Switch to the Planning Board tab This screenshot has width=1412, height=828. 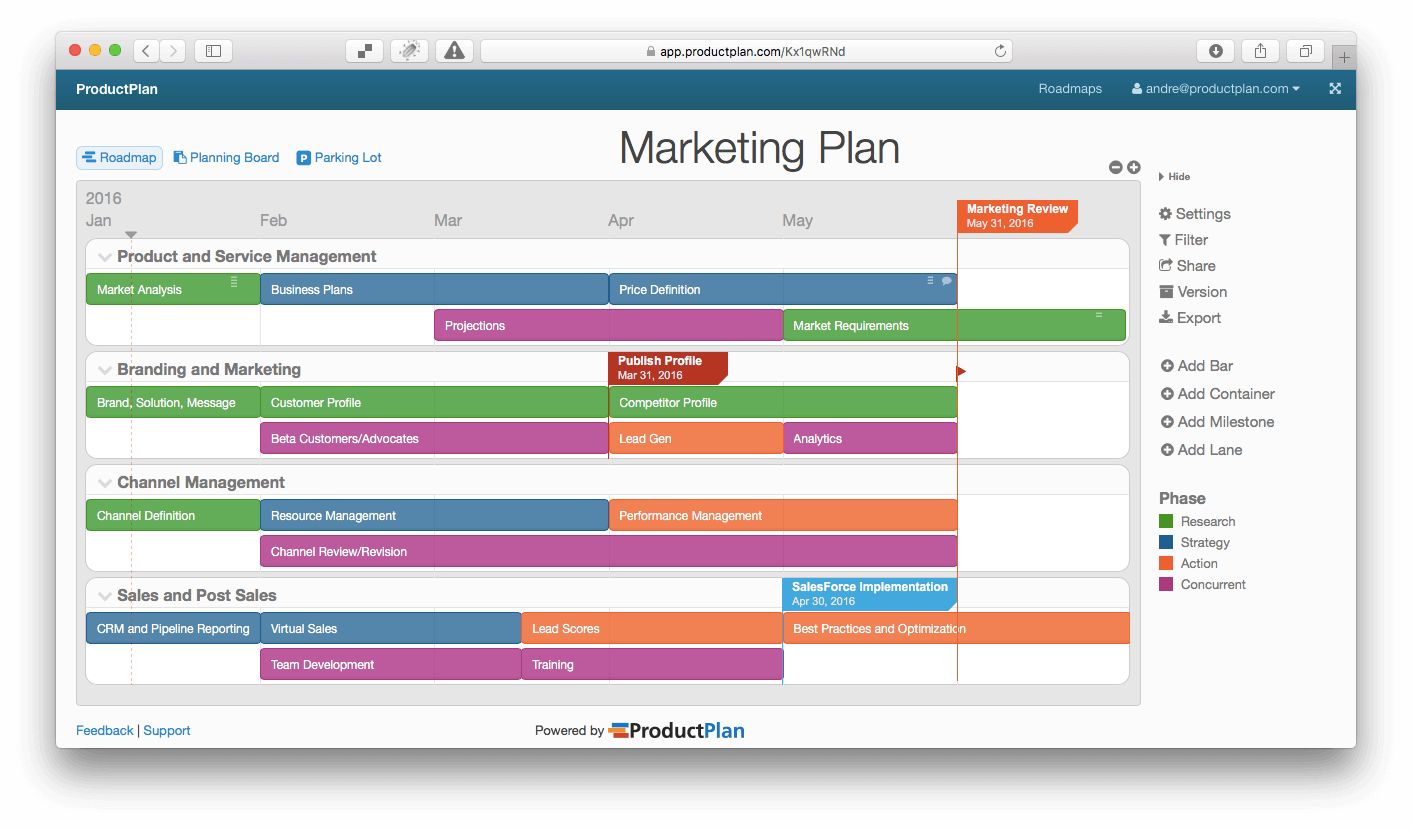click(226, 157)
